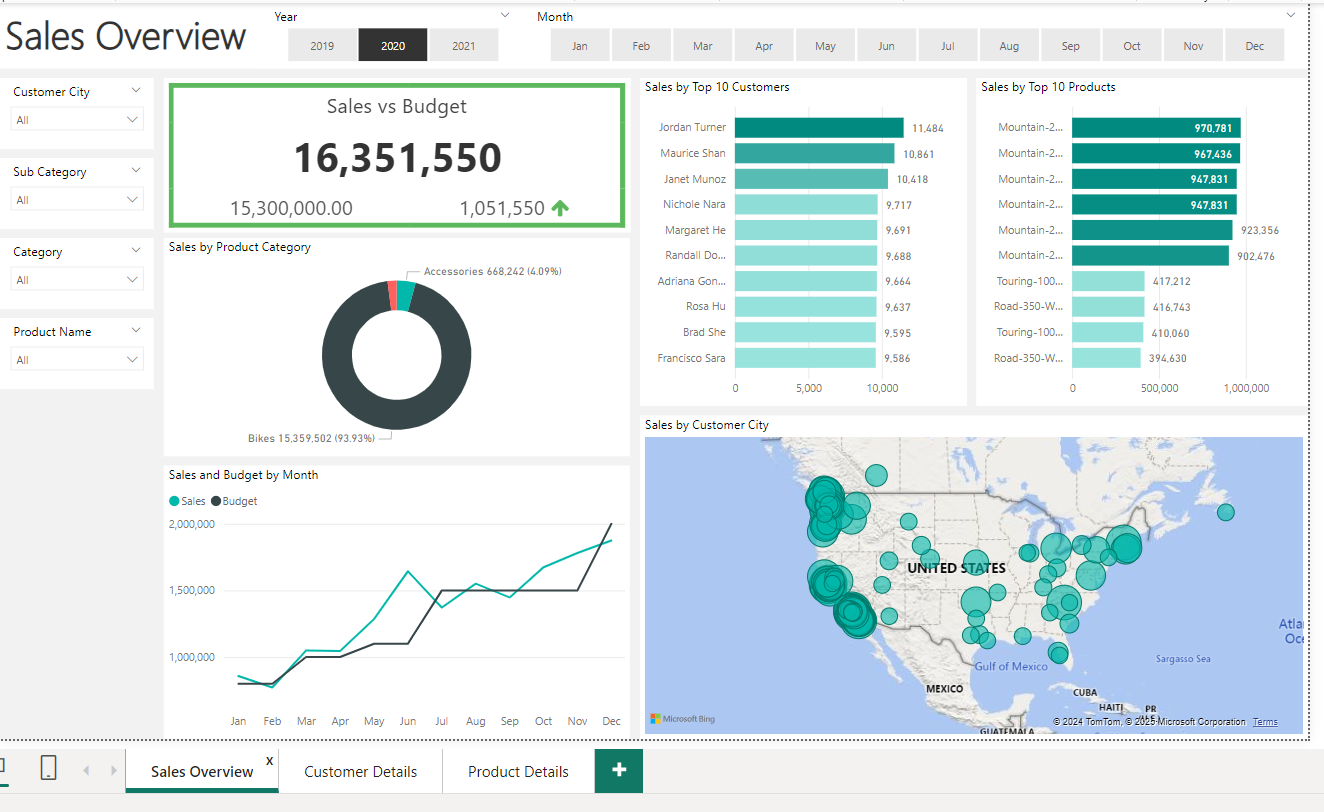Screen dimensions: 1324x812
Task: Open the map Terms link
Action: pyautogui.click(x=1265, y=722)
